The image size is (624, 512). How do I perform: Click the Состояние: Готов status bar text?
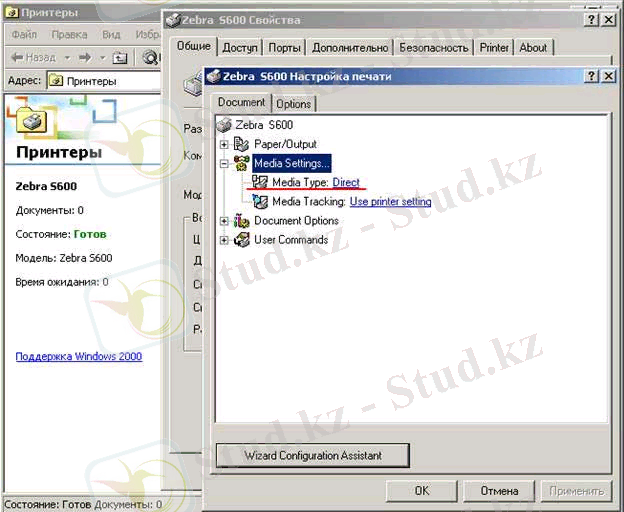47,504
